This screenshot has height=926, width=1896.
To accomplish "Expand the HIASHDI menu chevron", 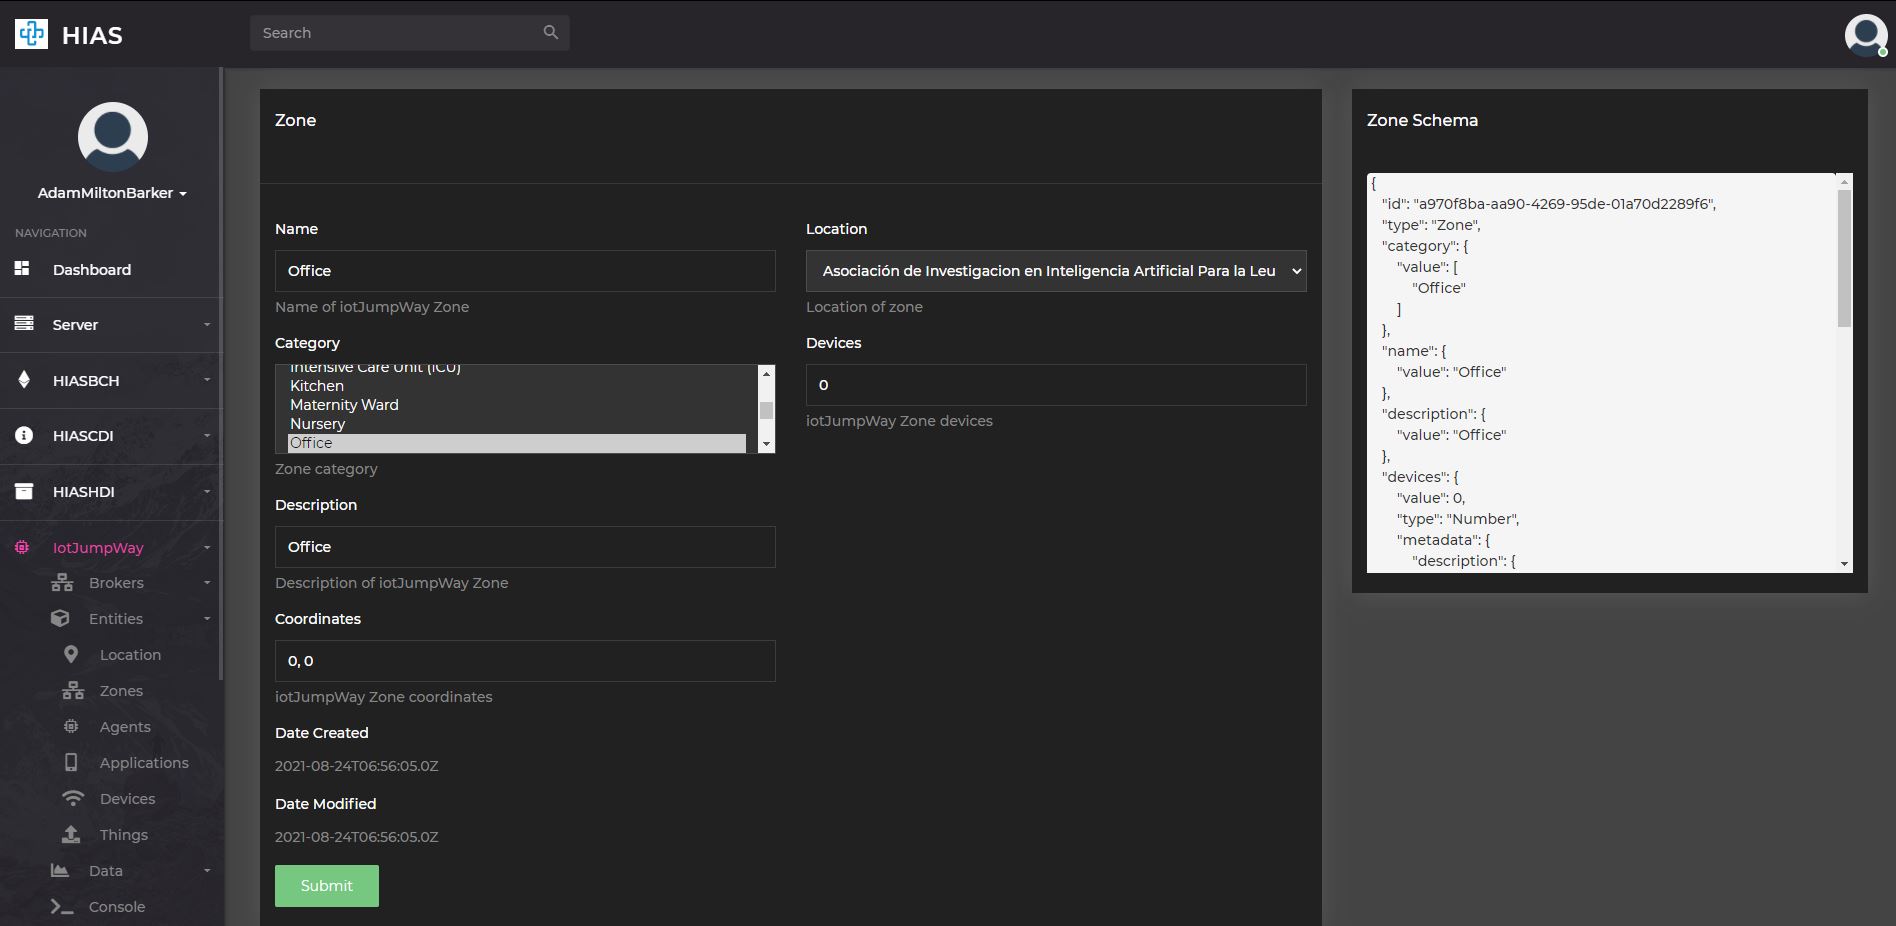I will pos(207,491).
